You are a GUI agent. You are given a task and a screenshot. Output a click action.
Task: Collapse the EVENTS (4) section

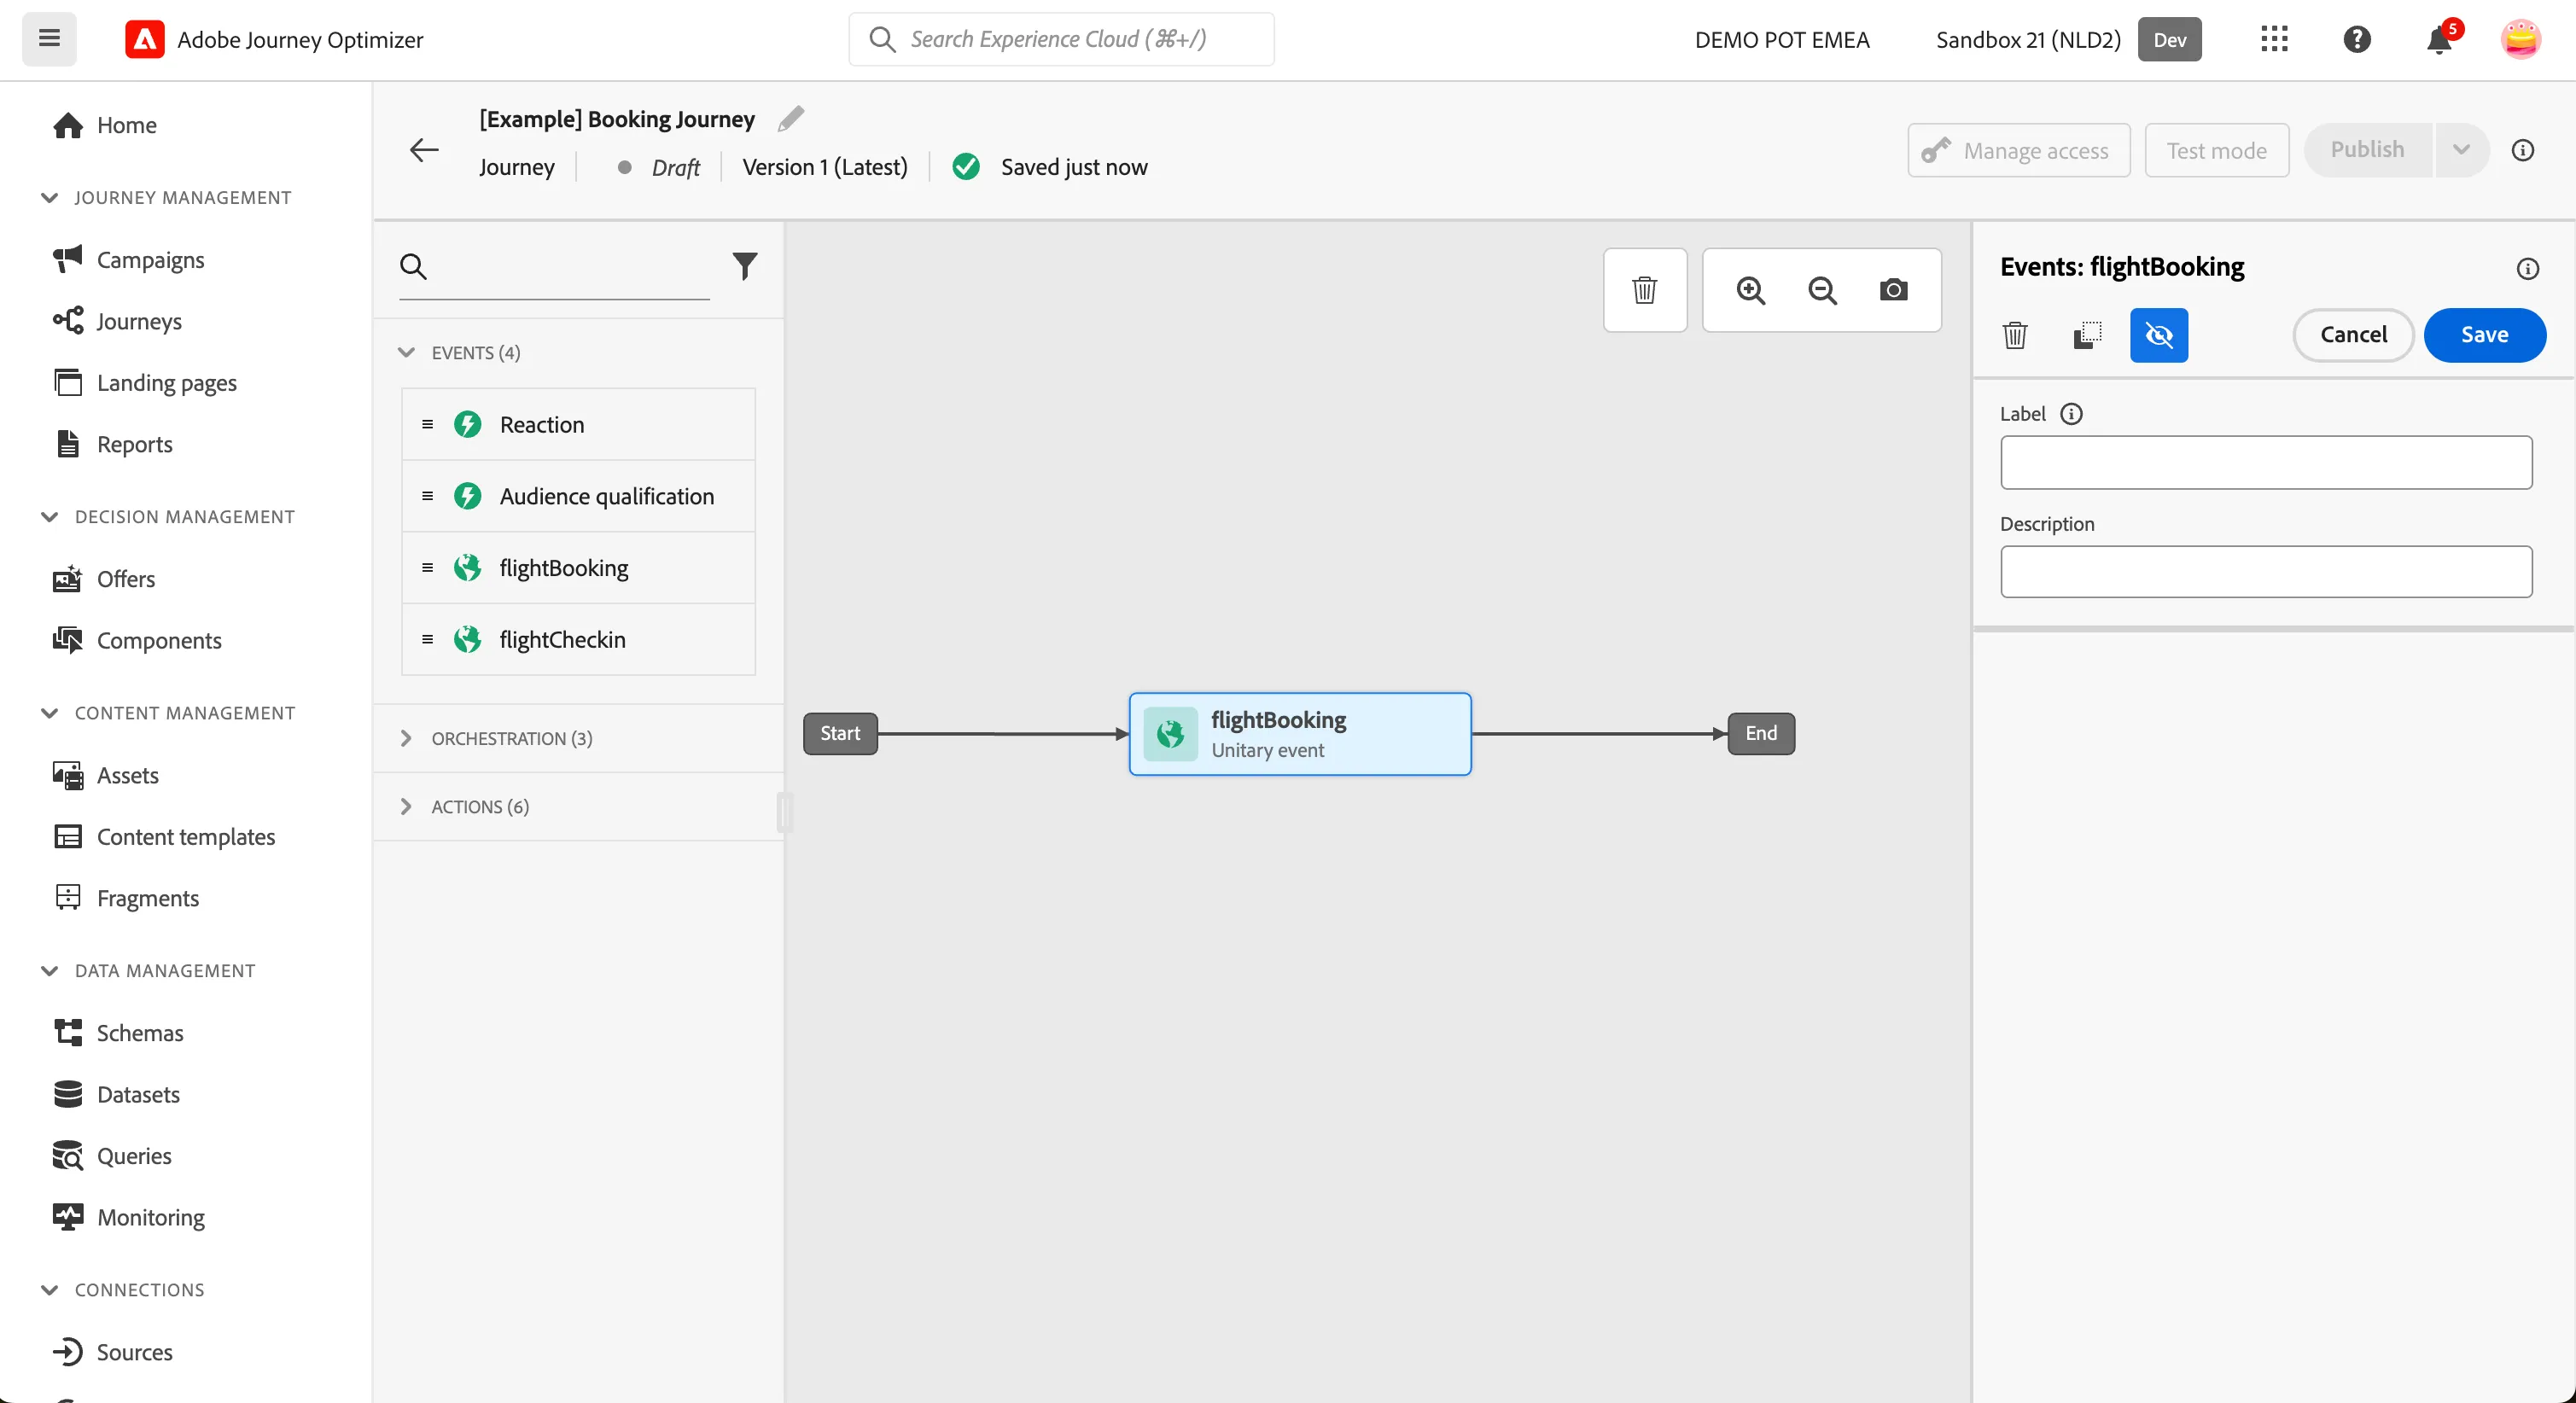(406, 352)
